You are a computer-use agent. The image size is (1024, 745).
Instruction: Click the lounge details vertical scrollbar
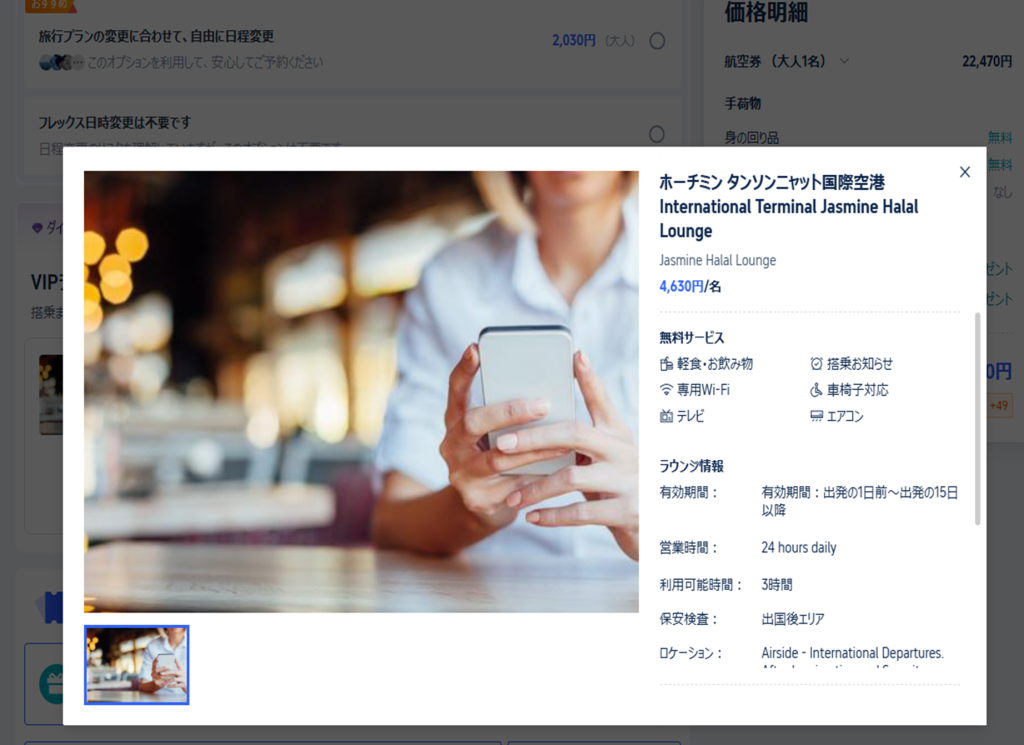point(978,420)
